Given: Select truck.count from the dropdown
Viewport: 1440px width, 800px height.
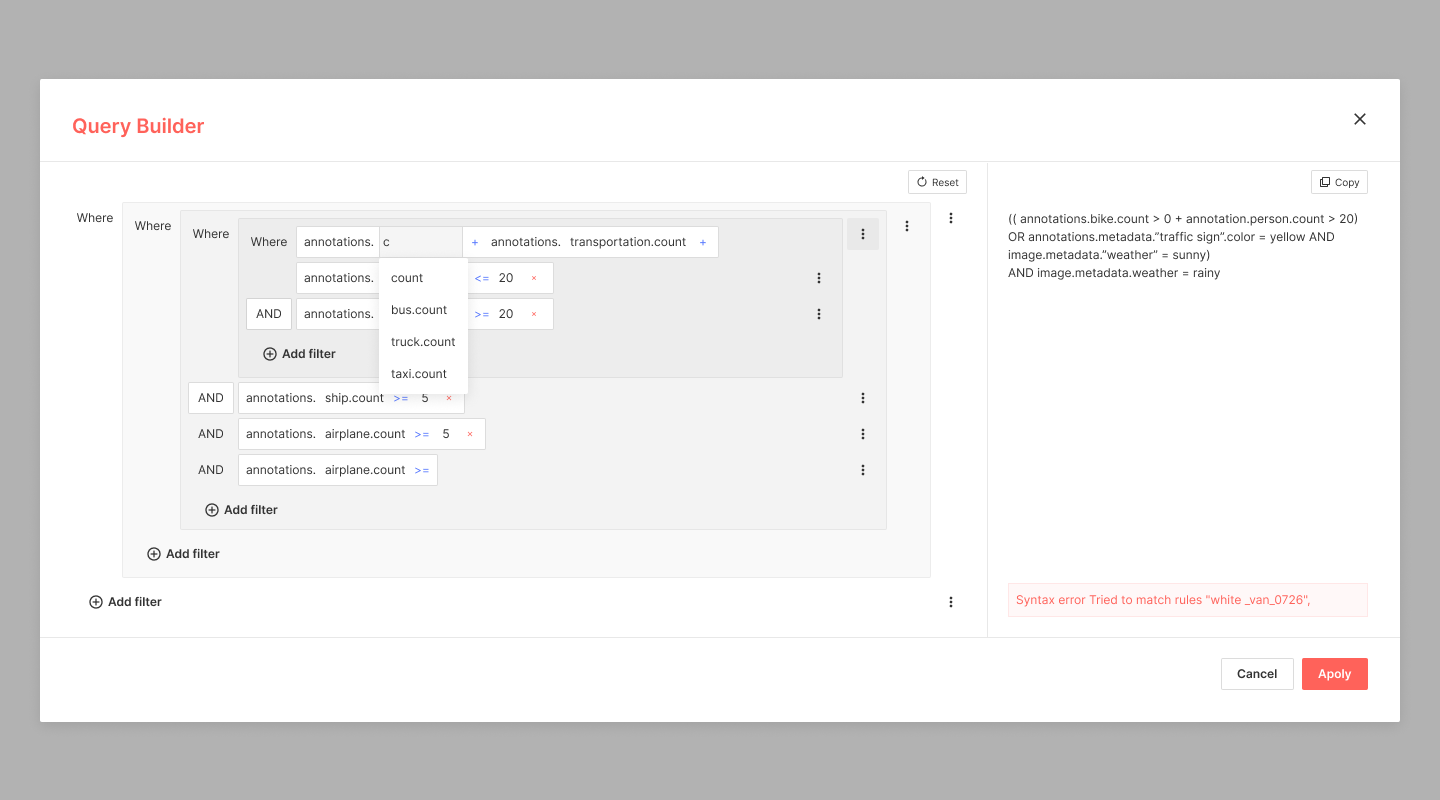Looking at the screenshot, I should tap(422, 341).
